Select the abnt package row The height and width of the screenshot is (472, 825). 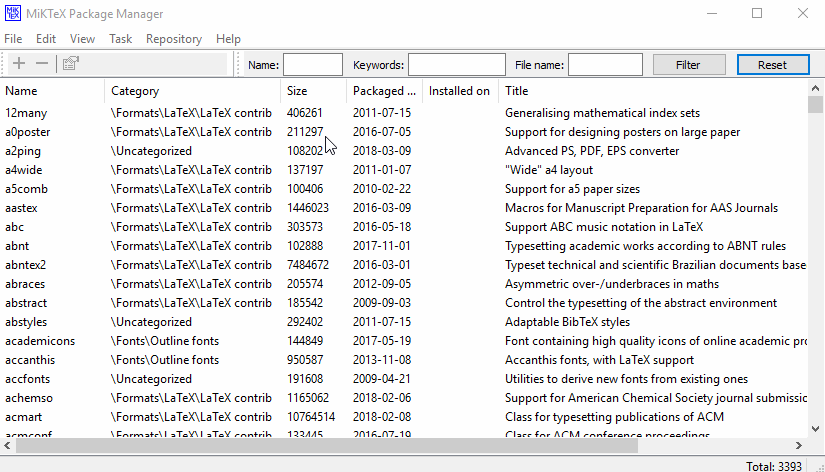(x=404, y=246)
